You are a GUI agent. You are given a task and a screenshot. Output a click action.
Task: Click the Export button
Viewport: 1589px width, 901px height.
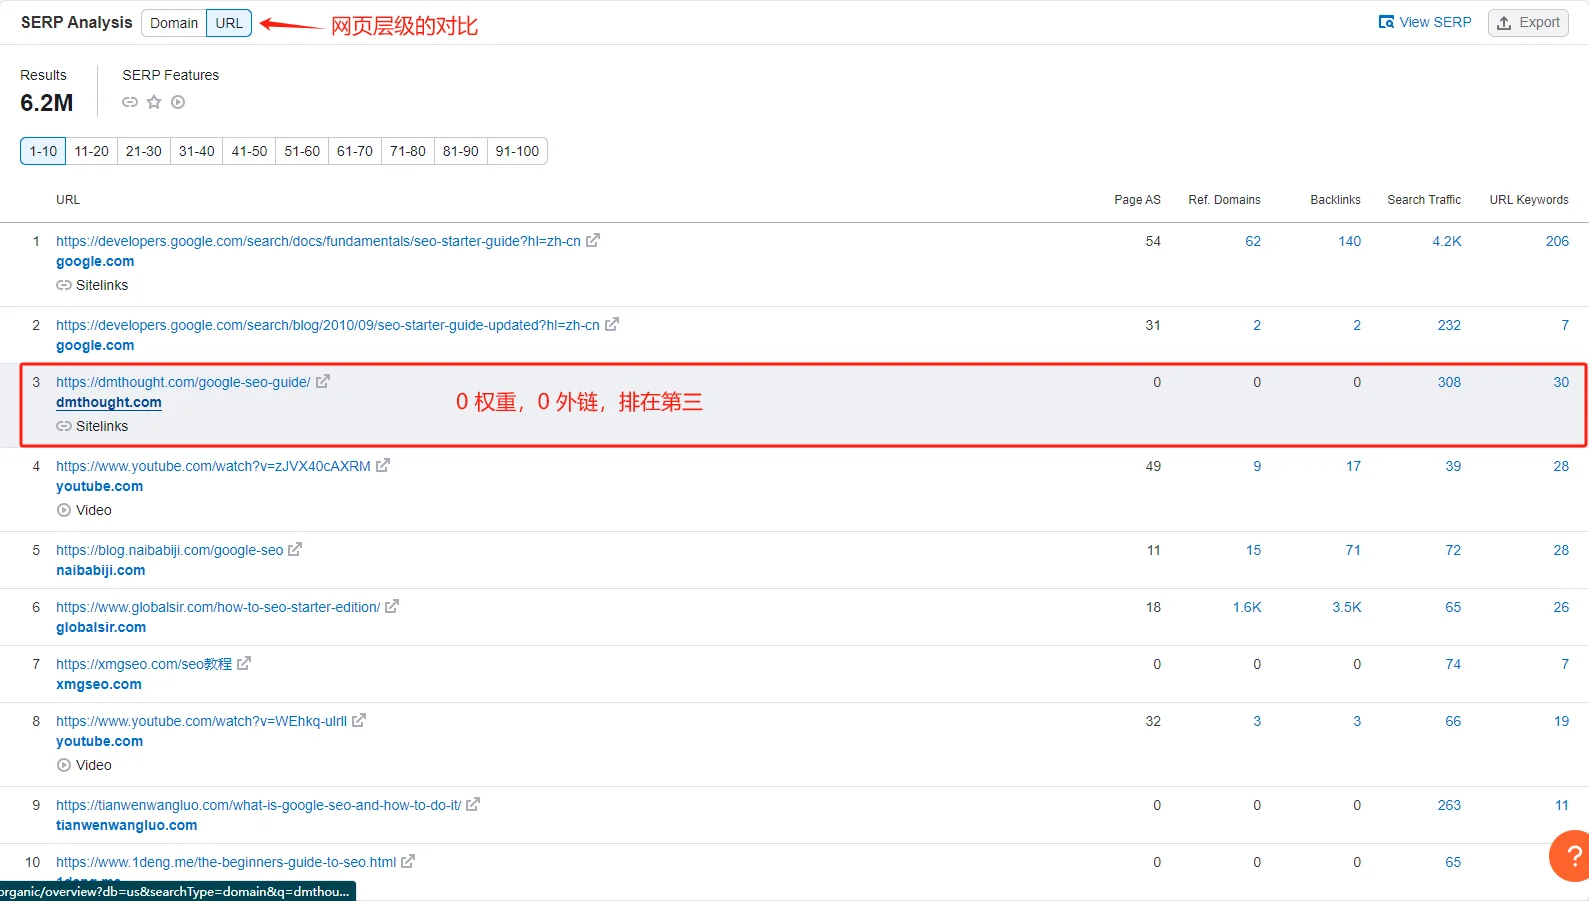click(1528, 22)
